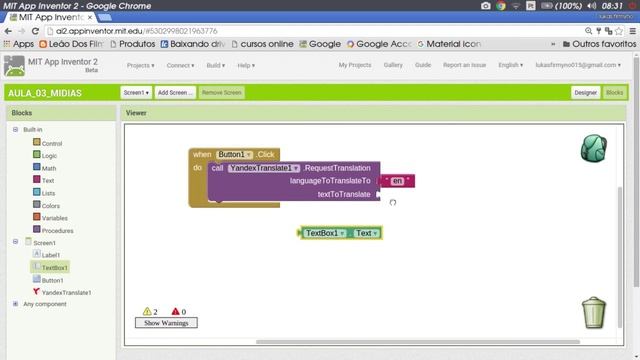Reload the page with the refresh icon
Image resolution: width=640 pixels, height=360 pixels.
[x=36, y=31]
